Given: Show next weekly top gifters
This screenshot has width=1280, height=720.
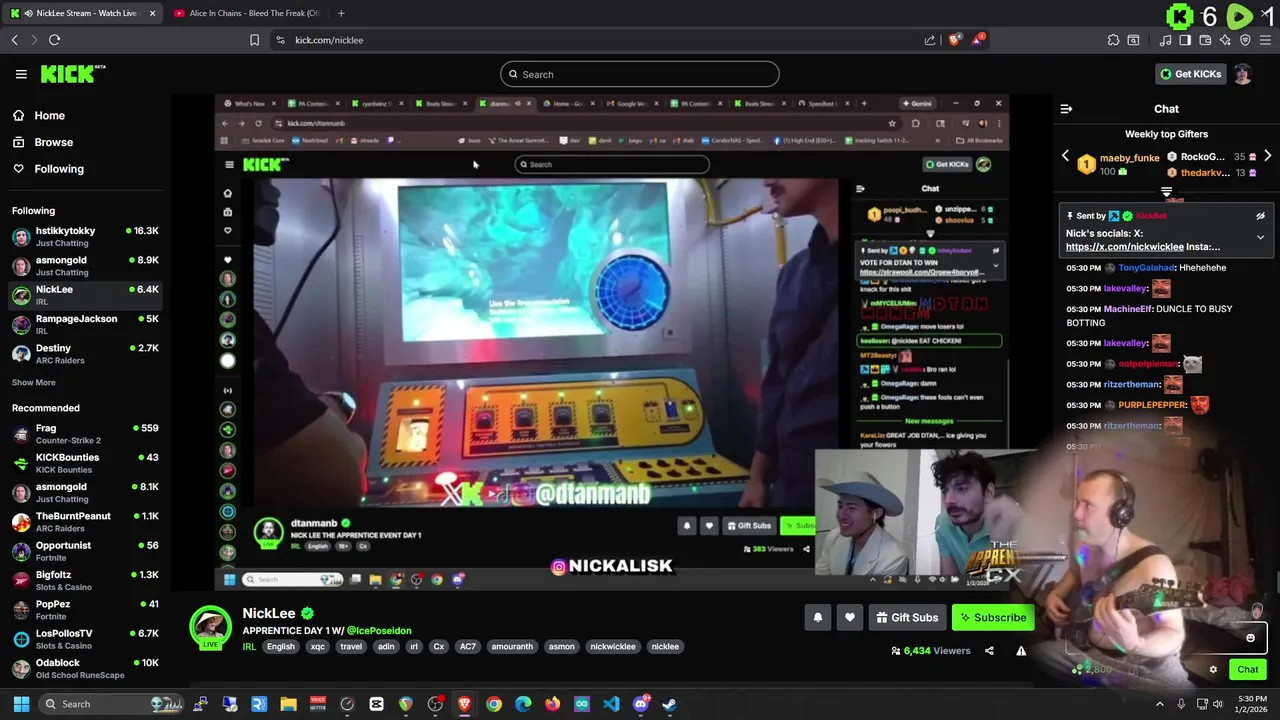Looking at the screenshot, I should coord(1267,156).
